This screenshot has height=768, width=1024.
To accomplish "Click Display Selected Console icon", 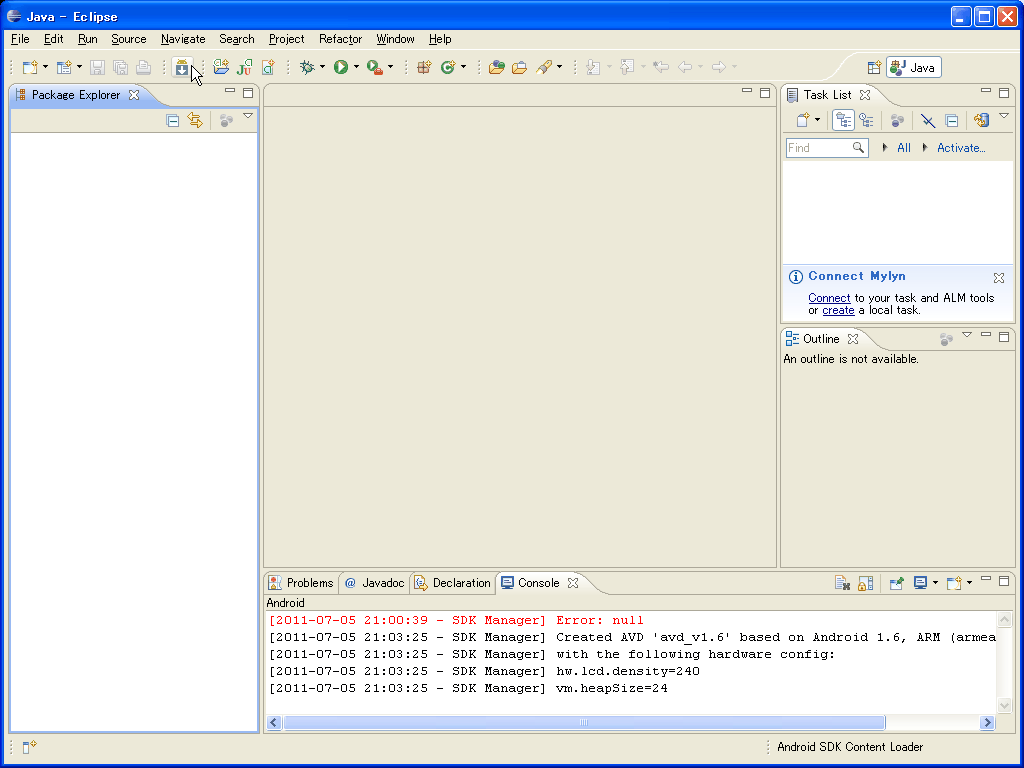I will point(920,583).
